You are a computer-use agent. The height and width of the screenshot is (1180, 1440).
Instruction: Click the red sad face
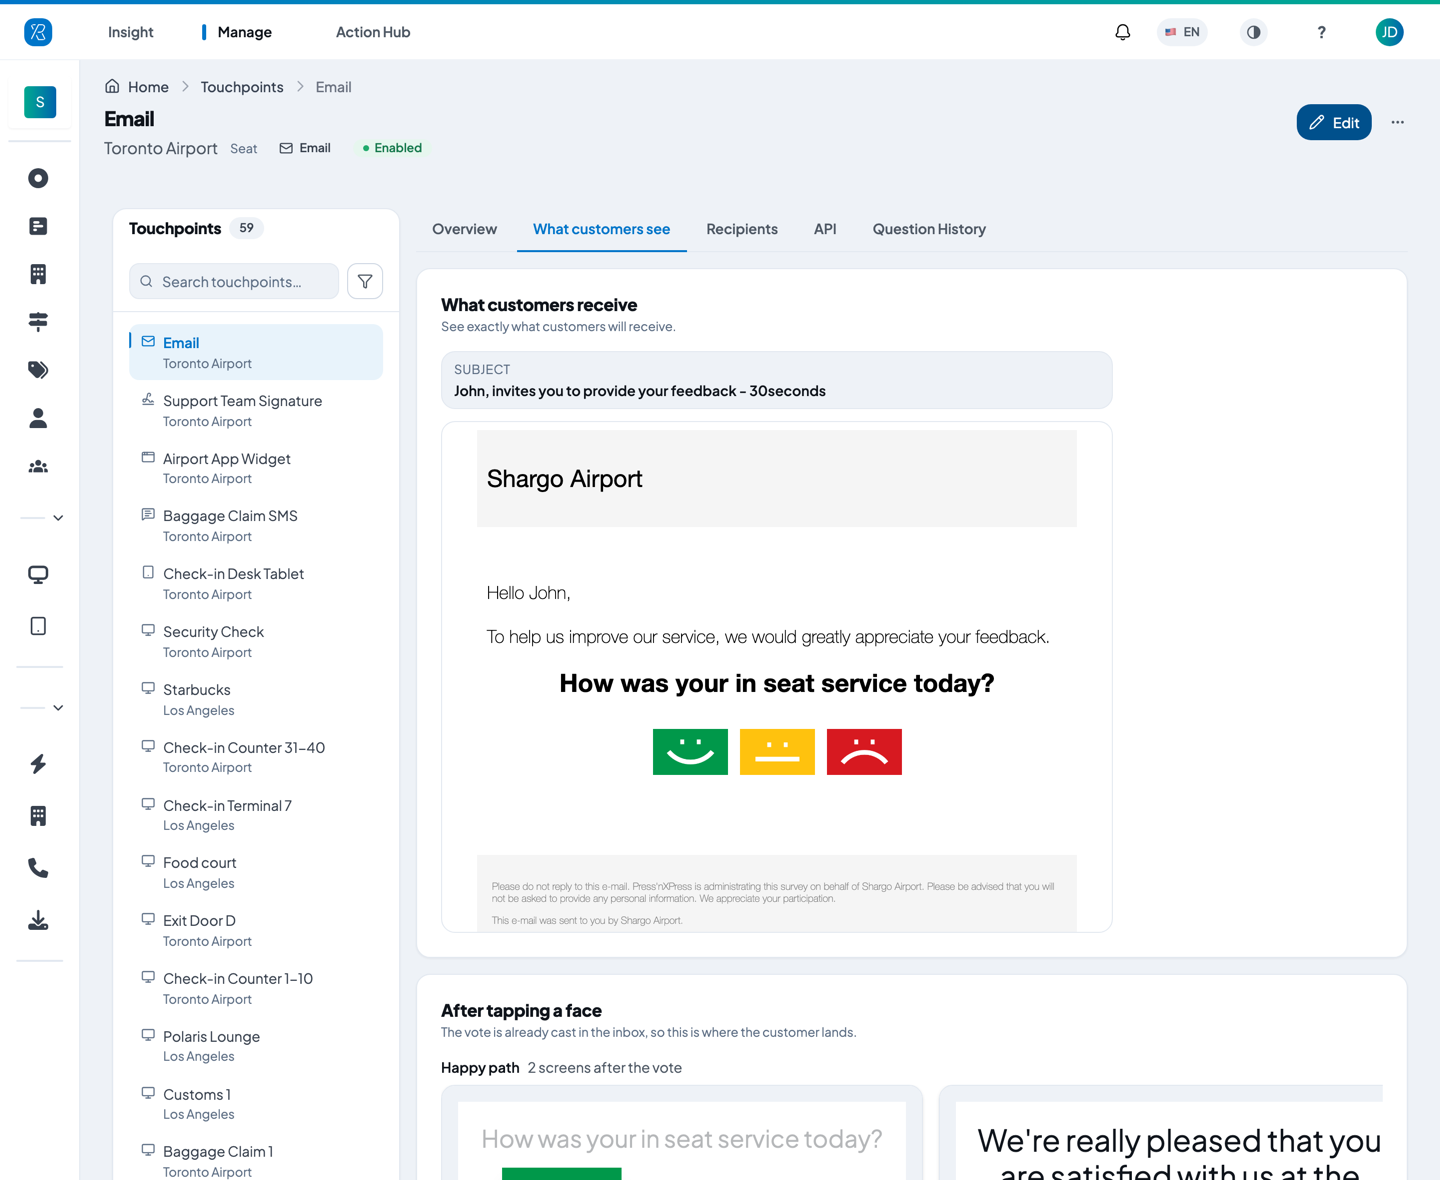pos(864,752)
